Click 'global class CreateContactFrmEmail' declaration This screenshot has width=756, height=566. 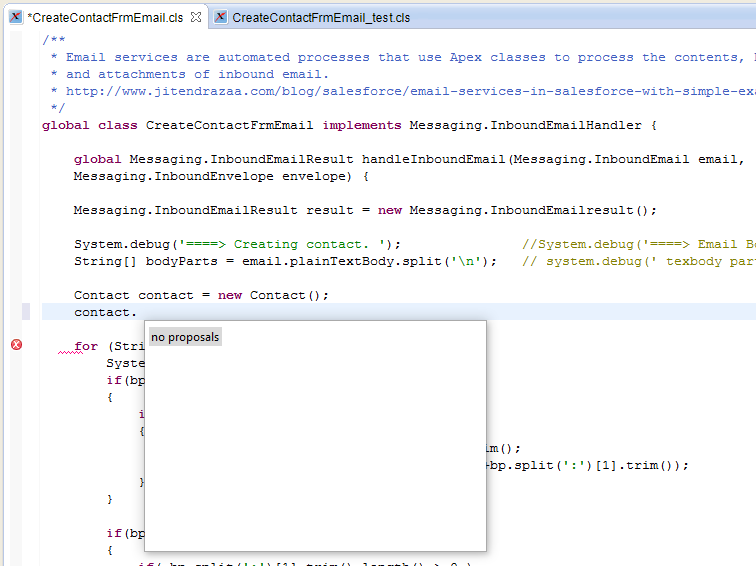click(x=177, y=126)
